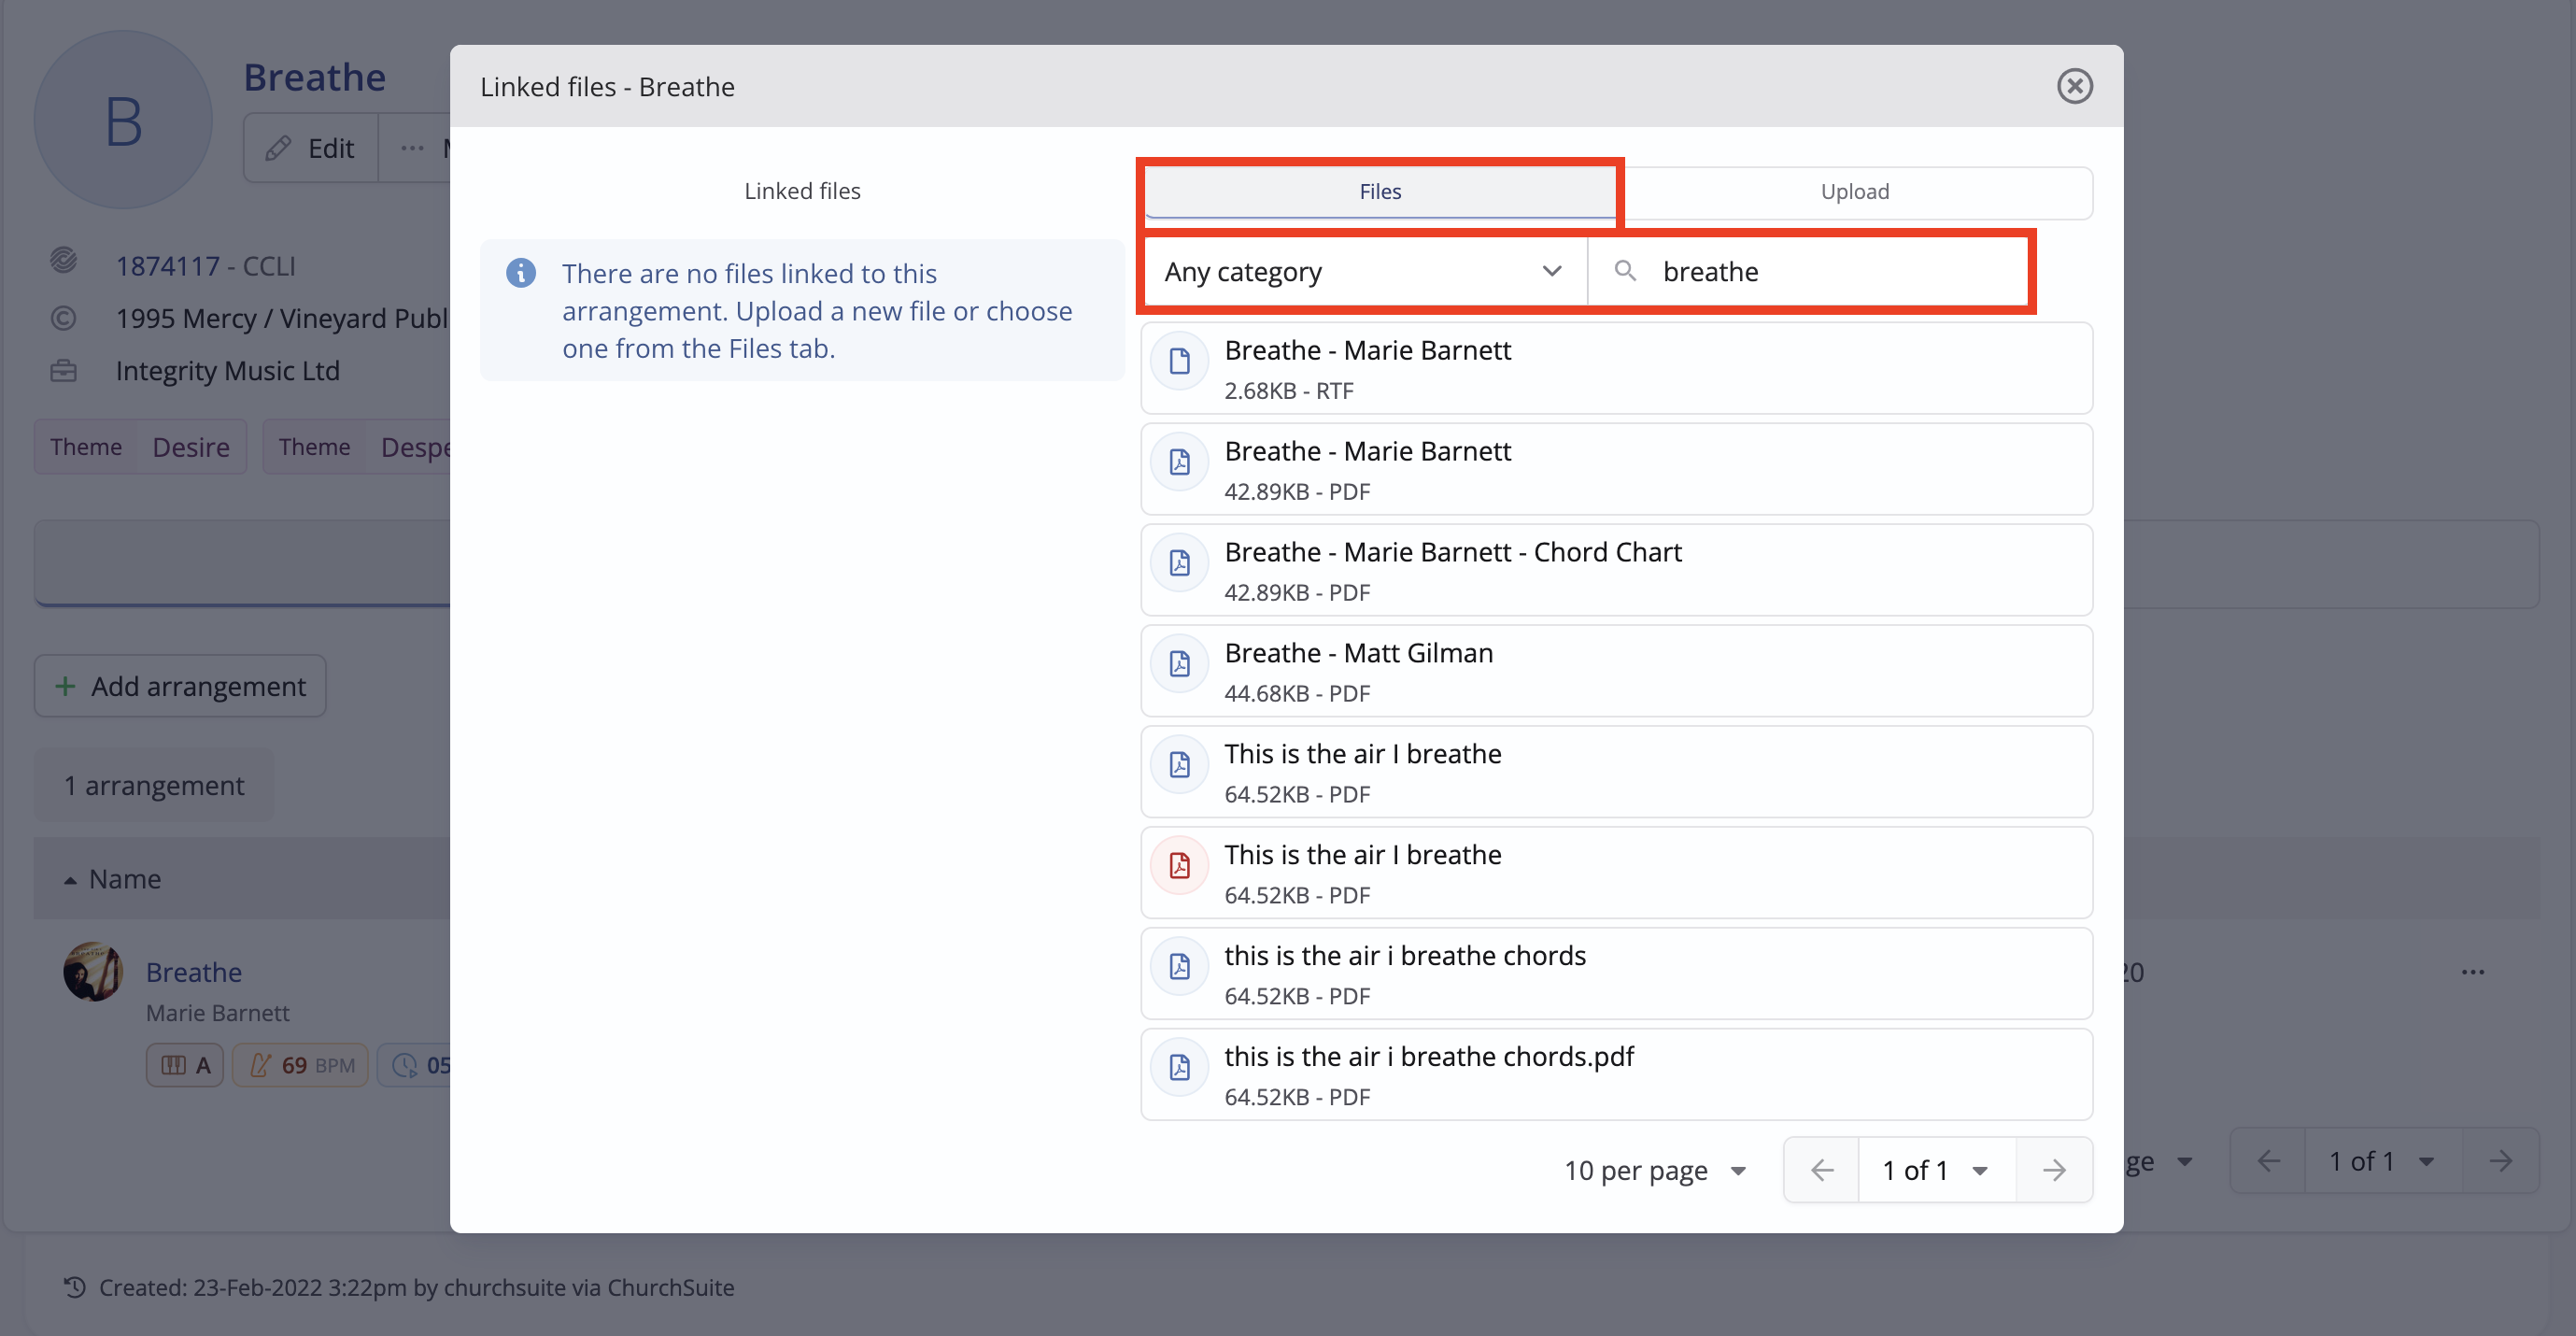Close the Linked files dialog
This screenshot has width=2576, height=1336.
pyautogui.click(x=2074, y=86)
